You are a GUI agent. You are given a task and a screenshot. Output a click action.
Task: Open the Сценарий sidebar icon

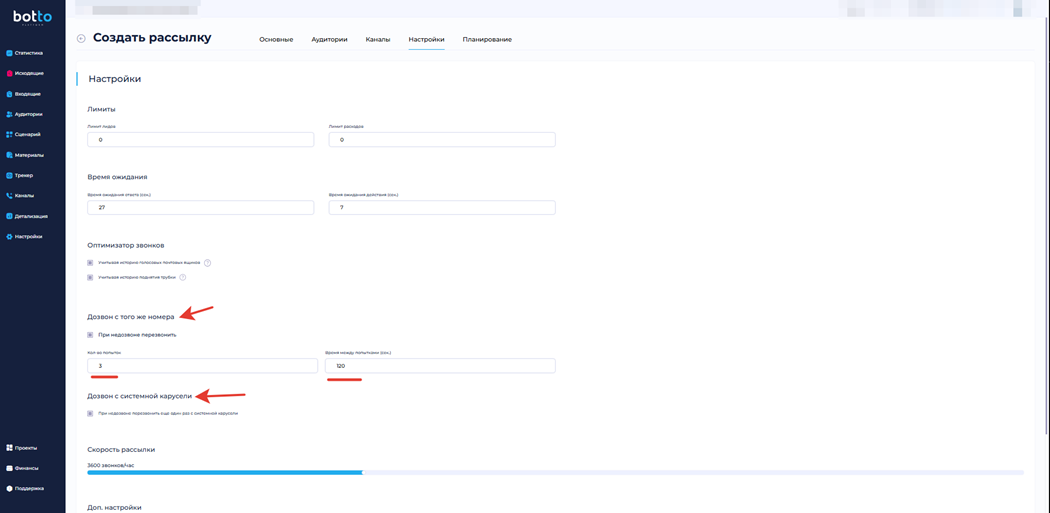(x=10, y=134)
